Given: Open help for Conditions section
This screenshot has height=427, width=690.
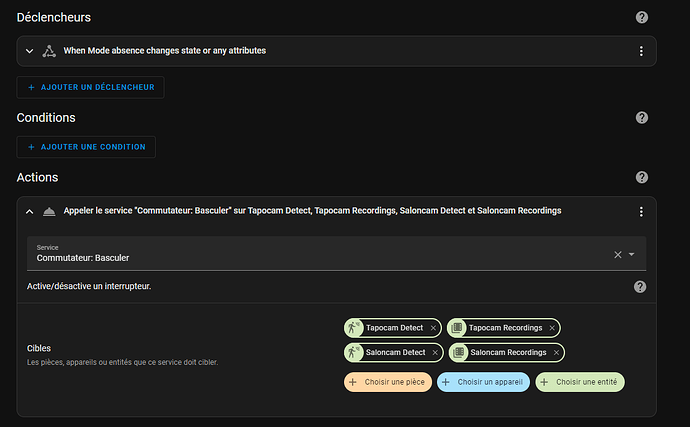Looking at the screenshot, I should [641, 118].
